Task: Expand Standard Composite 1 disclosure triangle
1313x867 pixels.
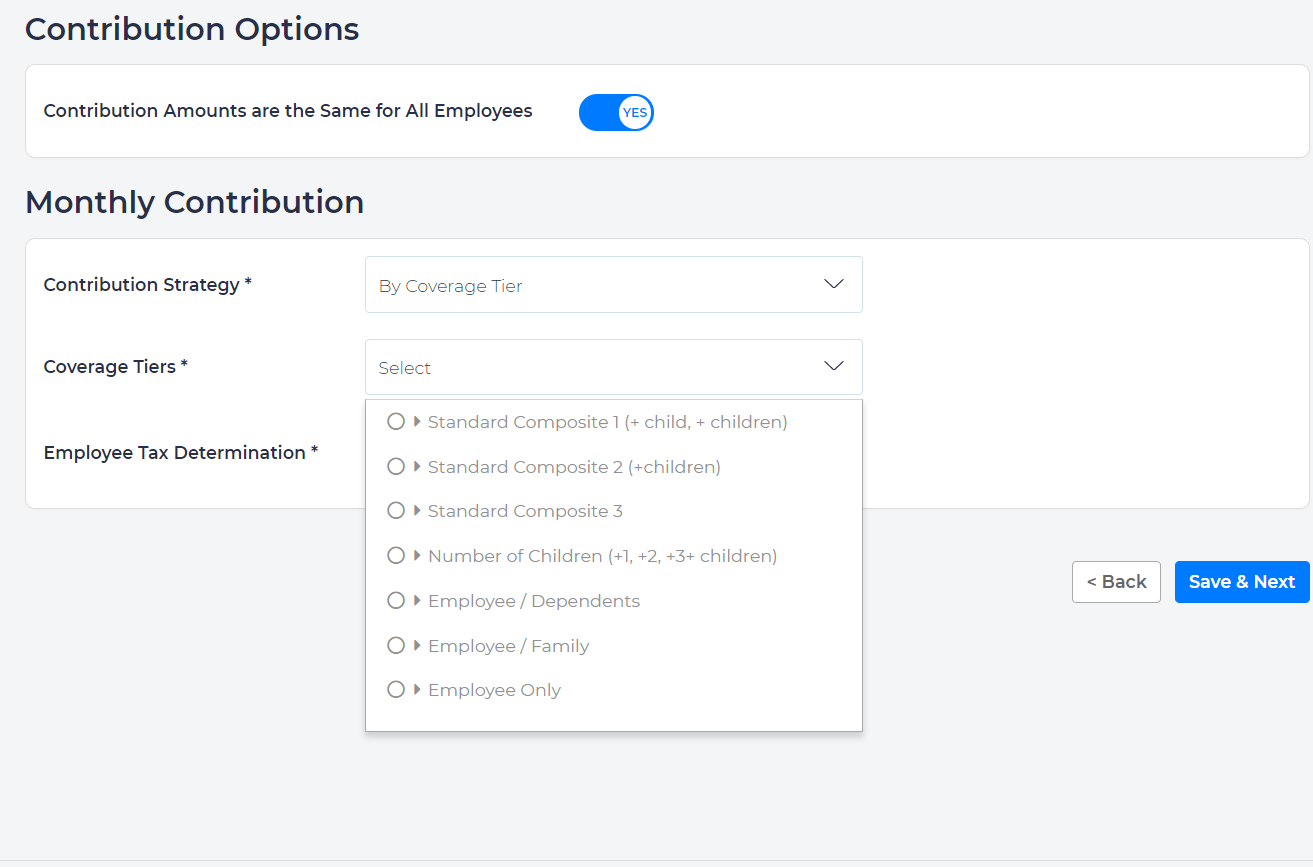Action: point(416,421)
